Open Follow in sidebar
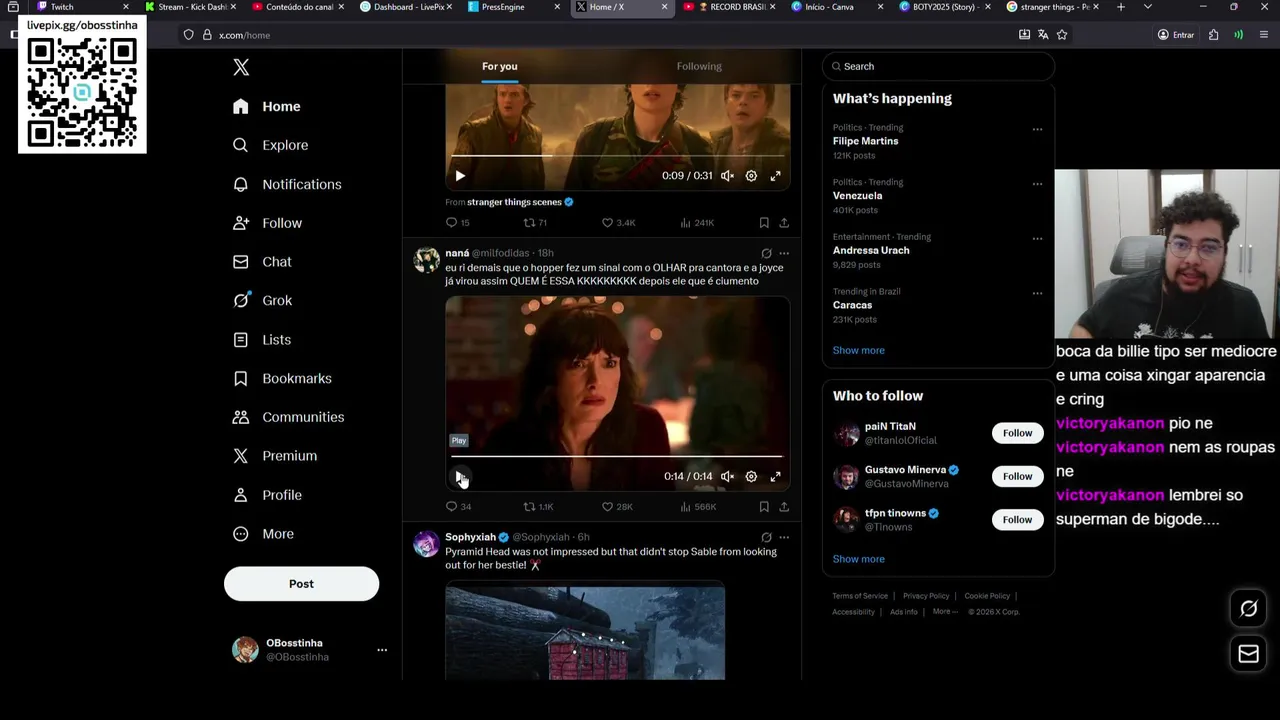Image resolution: width=1280 pixels, height=720 pixels. (267, 223)
